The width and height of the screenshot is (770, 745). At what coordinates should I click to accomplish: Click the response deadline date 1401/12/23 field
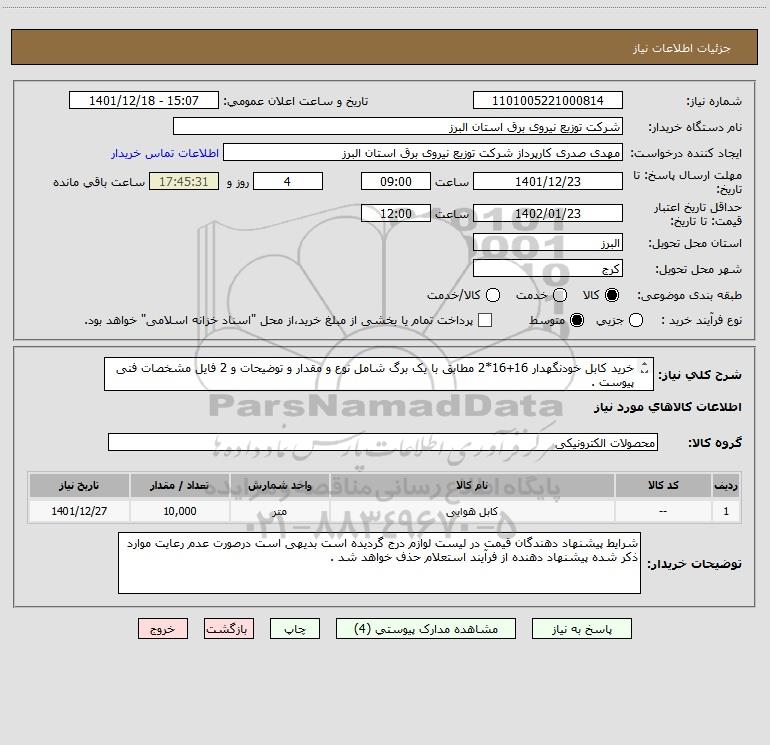click(x=548, y=181)
